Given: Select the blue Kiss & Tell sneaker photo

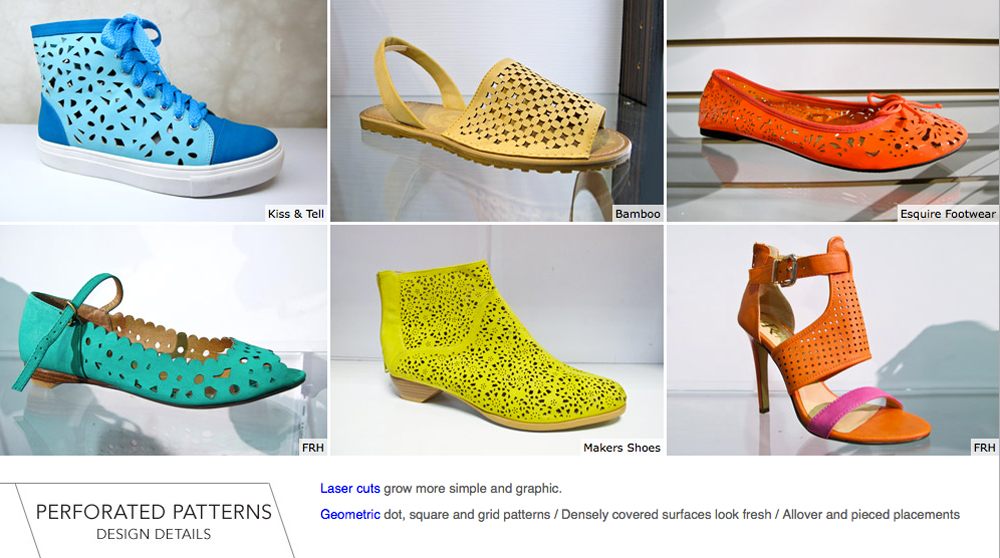Looking at the screenshot, I should pos(163,111).
